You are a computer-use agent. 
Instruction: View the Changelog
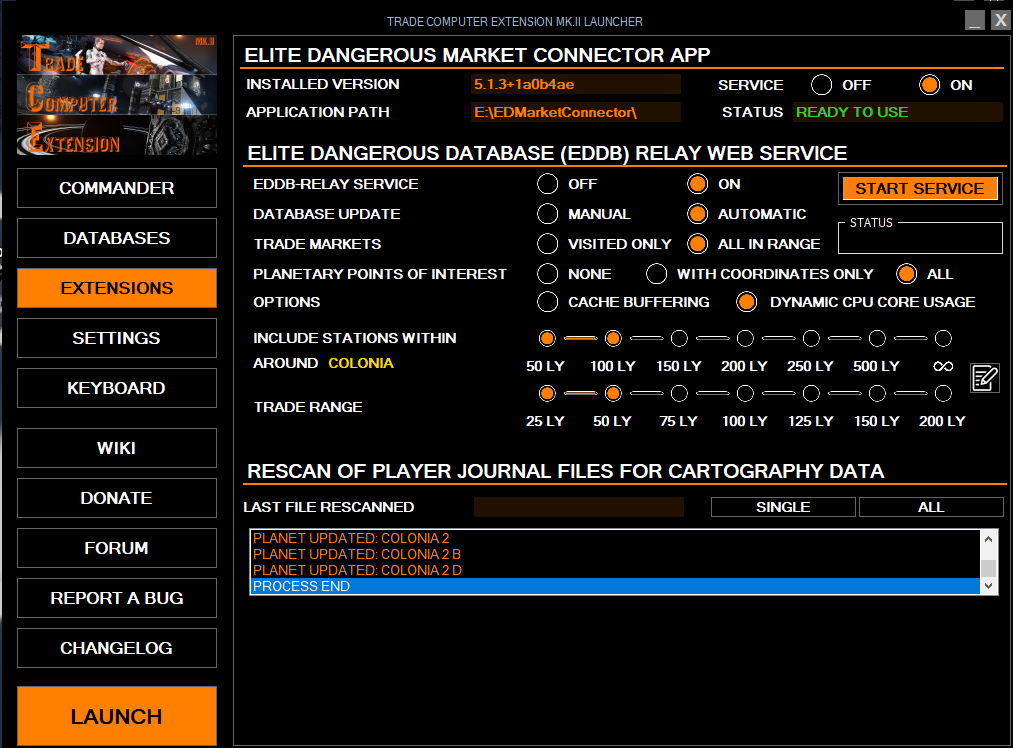click(117, 648)
